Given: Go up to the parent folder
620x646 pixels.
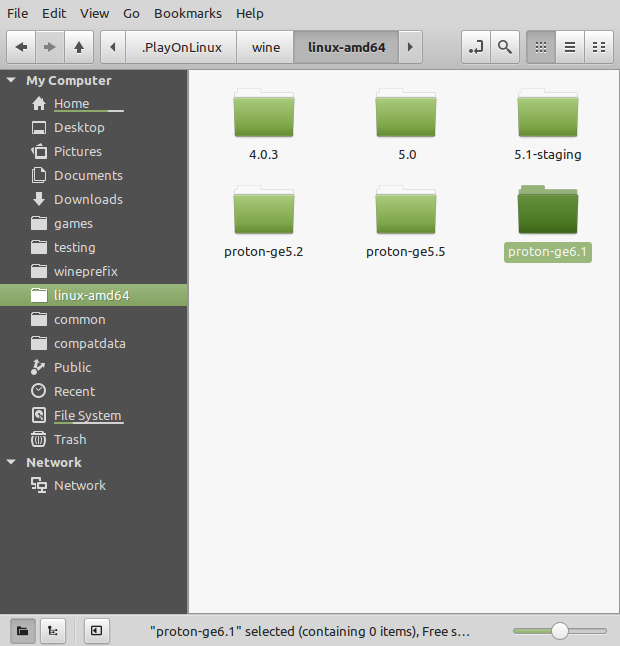Looking at the screenshot, I should tap(79, 47).
